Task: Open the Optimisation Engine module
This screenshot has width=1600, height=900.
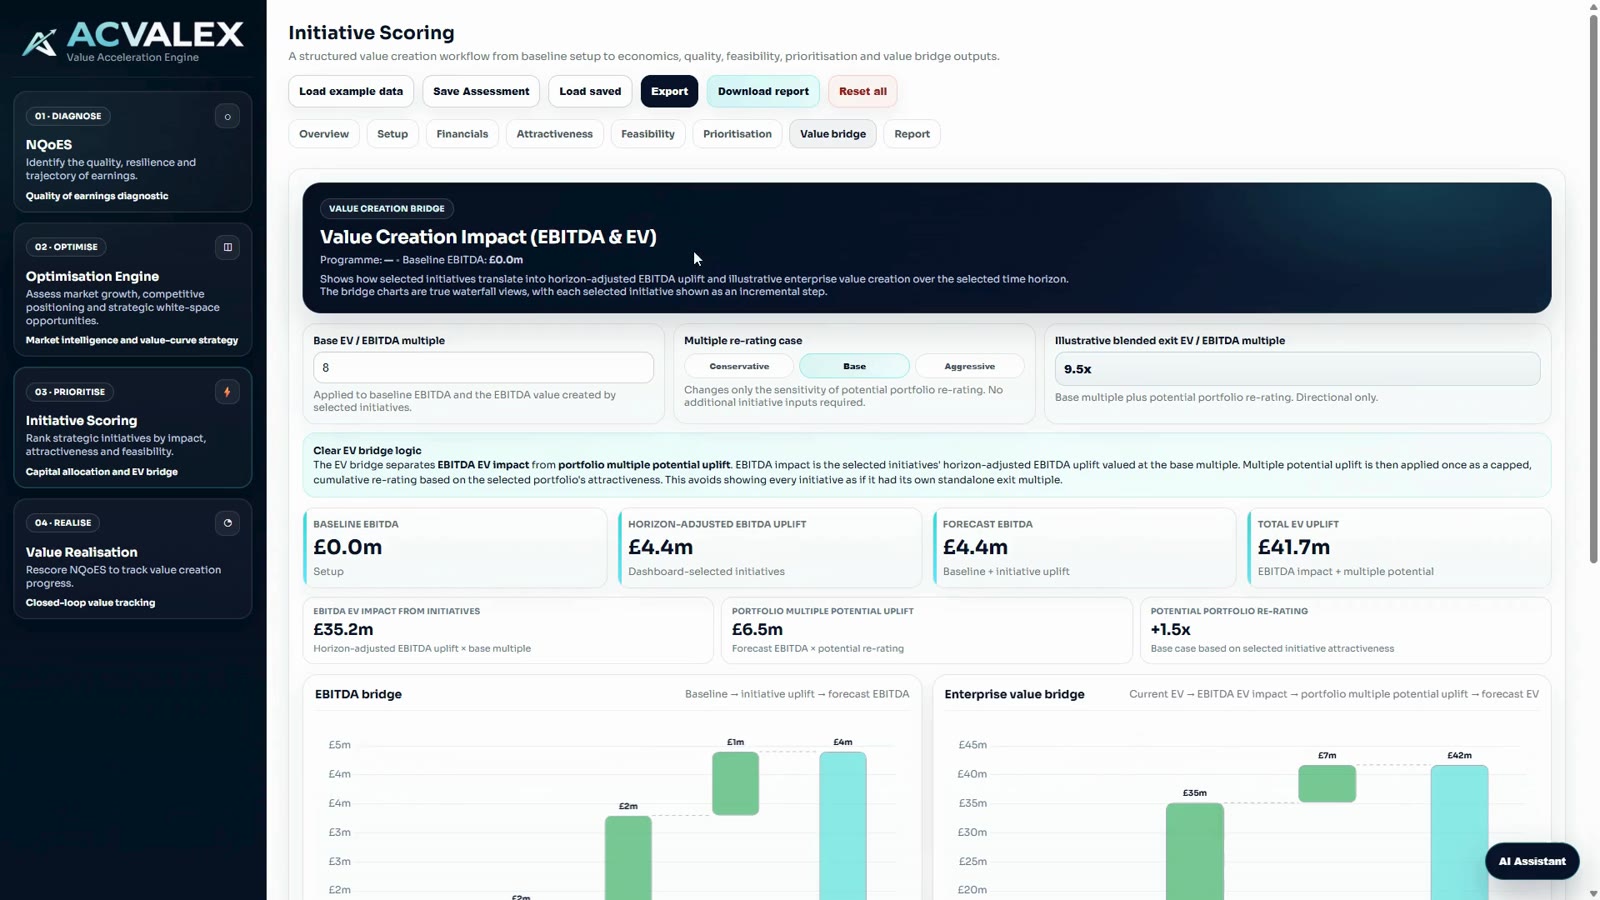Action: coord(133,289)
